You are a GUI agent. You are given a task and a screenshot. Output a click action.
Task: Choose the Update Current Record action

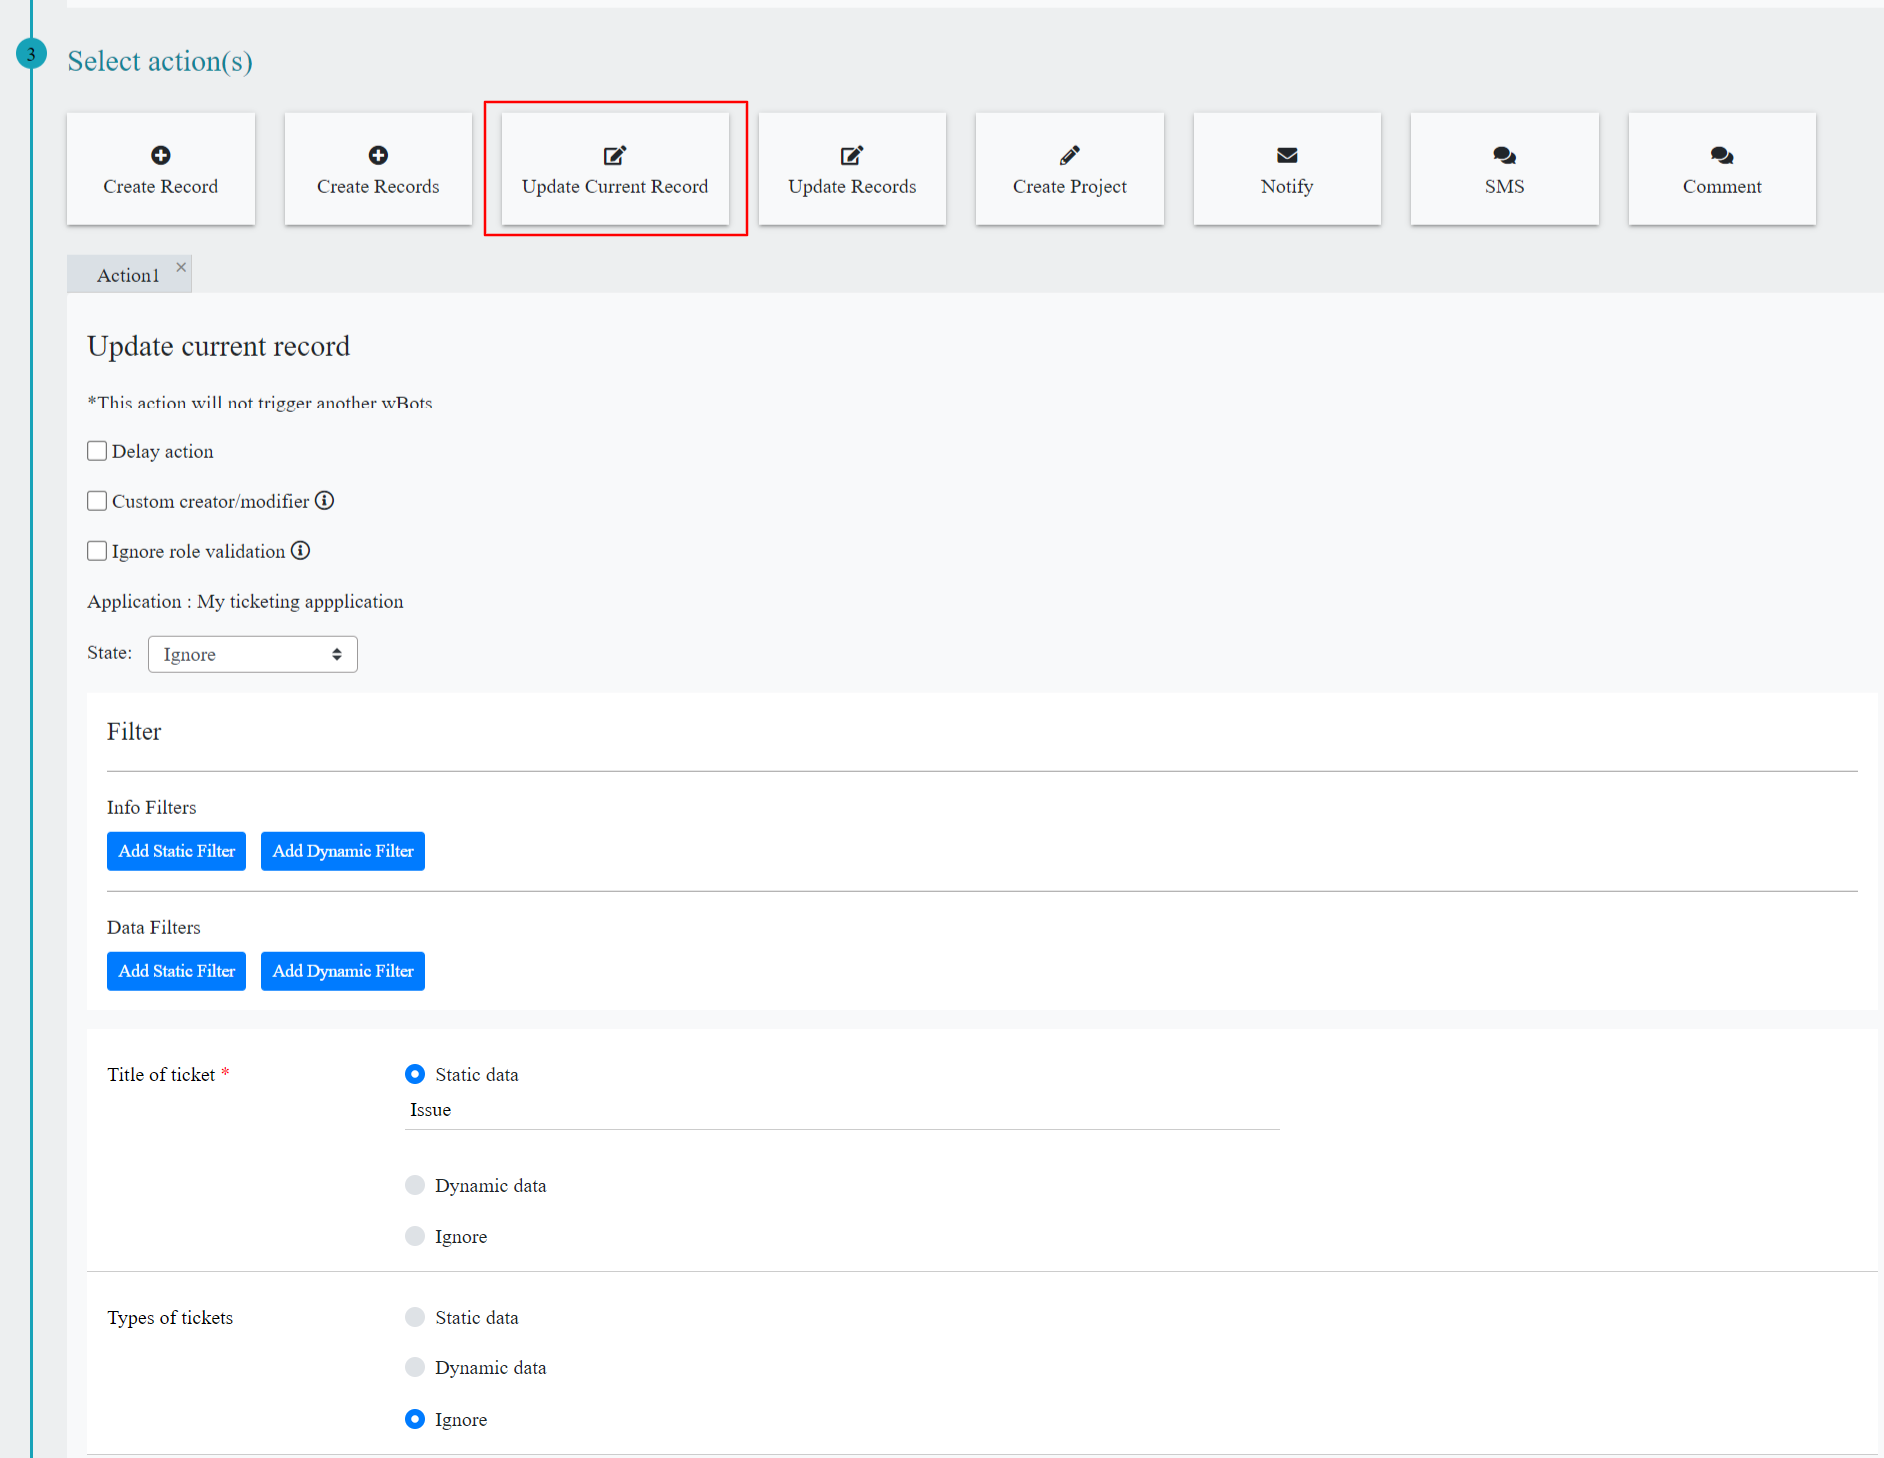coord(615,169)
